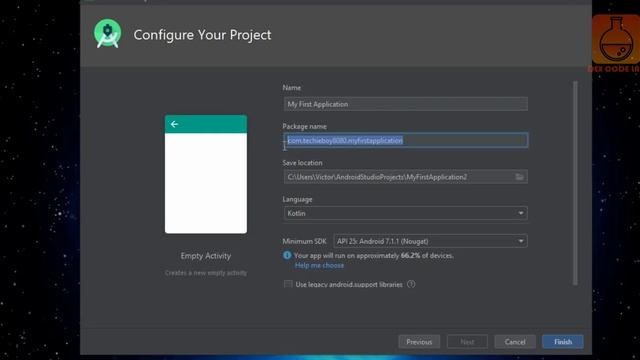Enable Use legacy android.support libraries checkbox

pyautogui.click(x=288, y=284)
